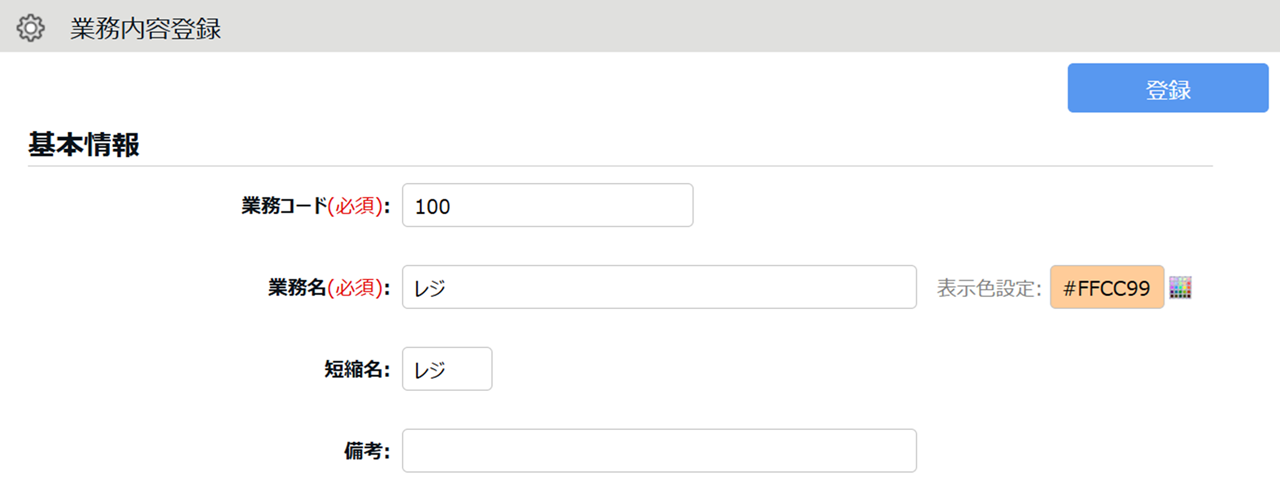
Task: Click the 100 value in the code field
Action: pos(433,207)
